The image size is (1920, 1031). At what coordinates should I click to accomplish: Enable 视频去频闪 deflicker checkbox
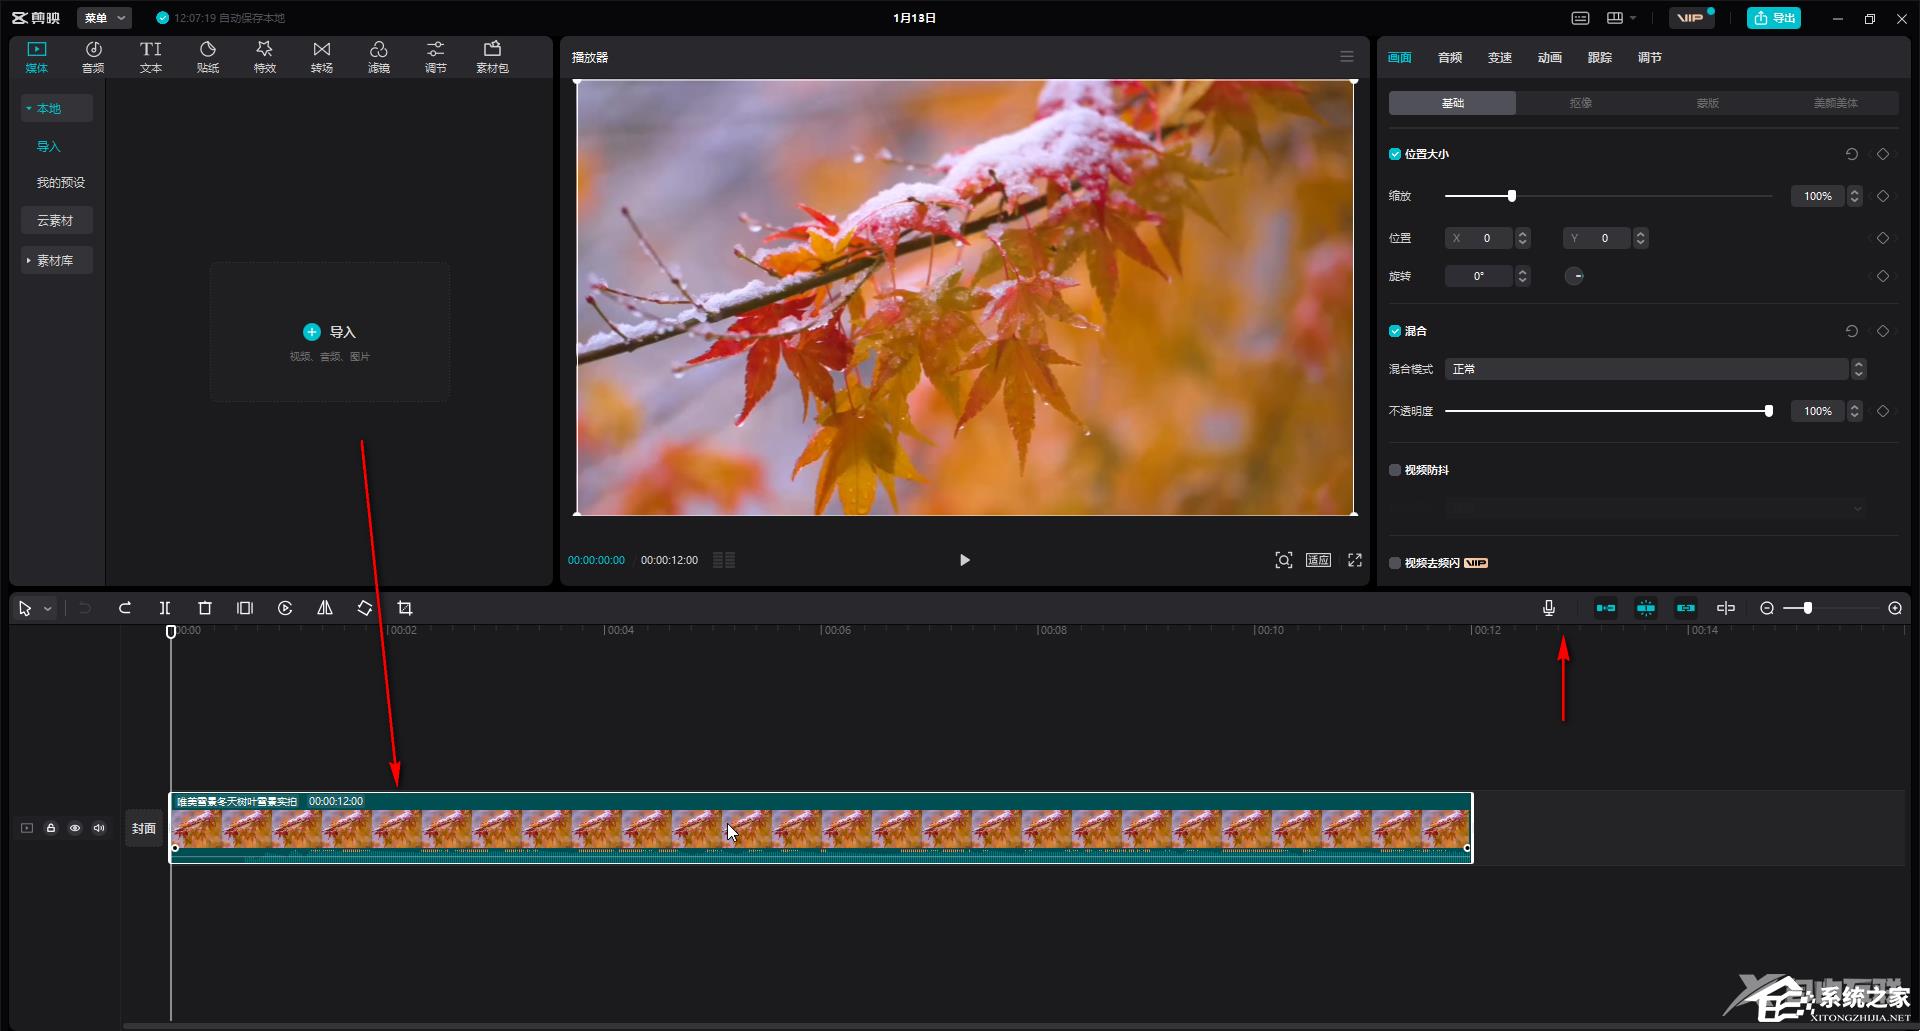point(1395,563)
